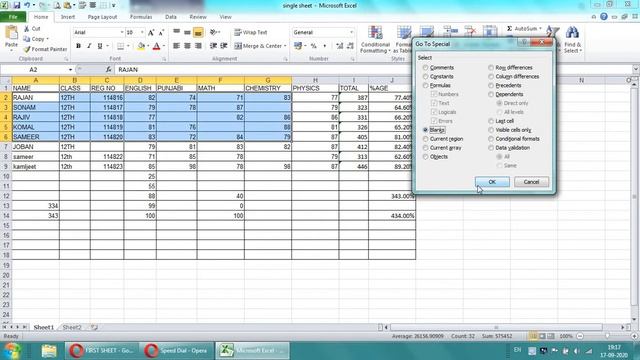Increase font size with the large A icon

tap(151, 32)
